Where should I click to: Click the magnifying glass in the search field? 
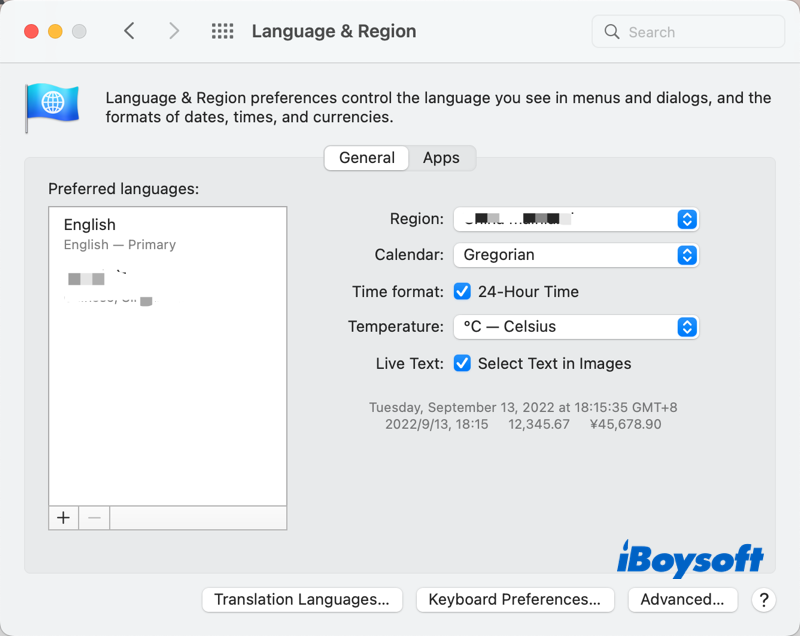[x=611, y=31]
